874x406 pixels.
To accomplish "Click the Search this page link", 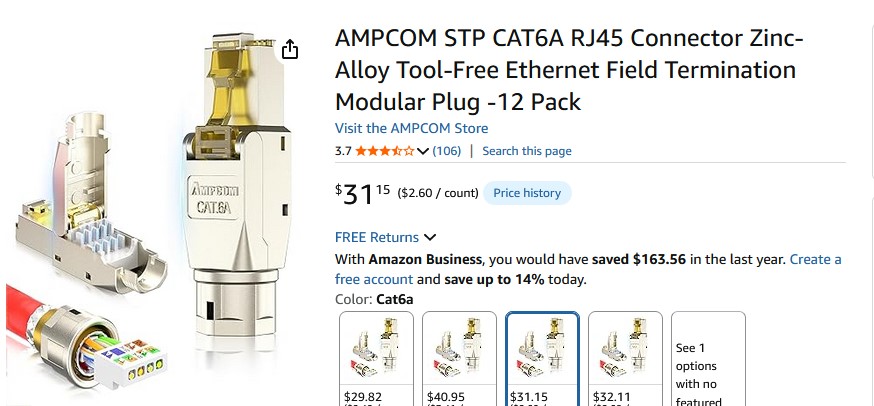I will 526,151.
